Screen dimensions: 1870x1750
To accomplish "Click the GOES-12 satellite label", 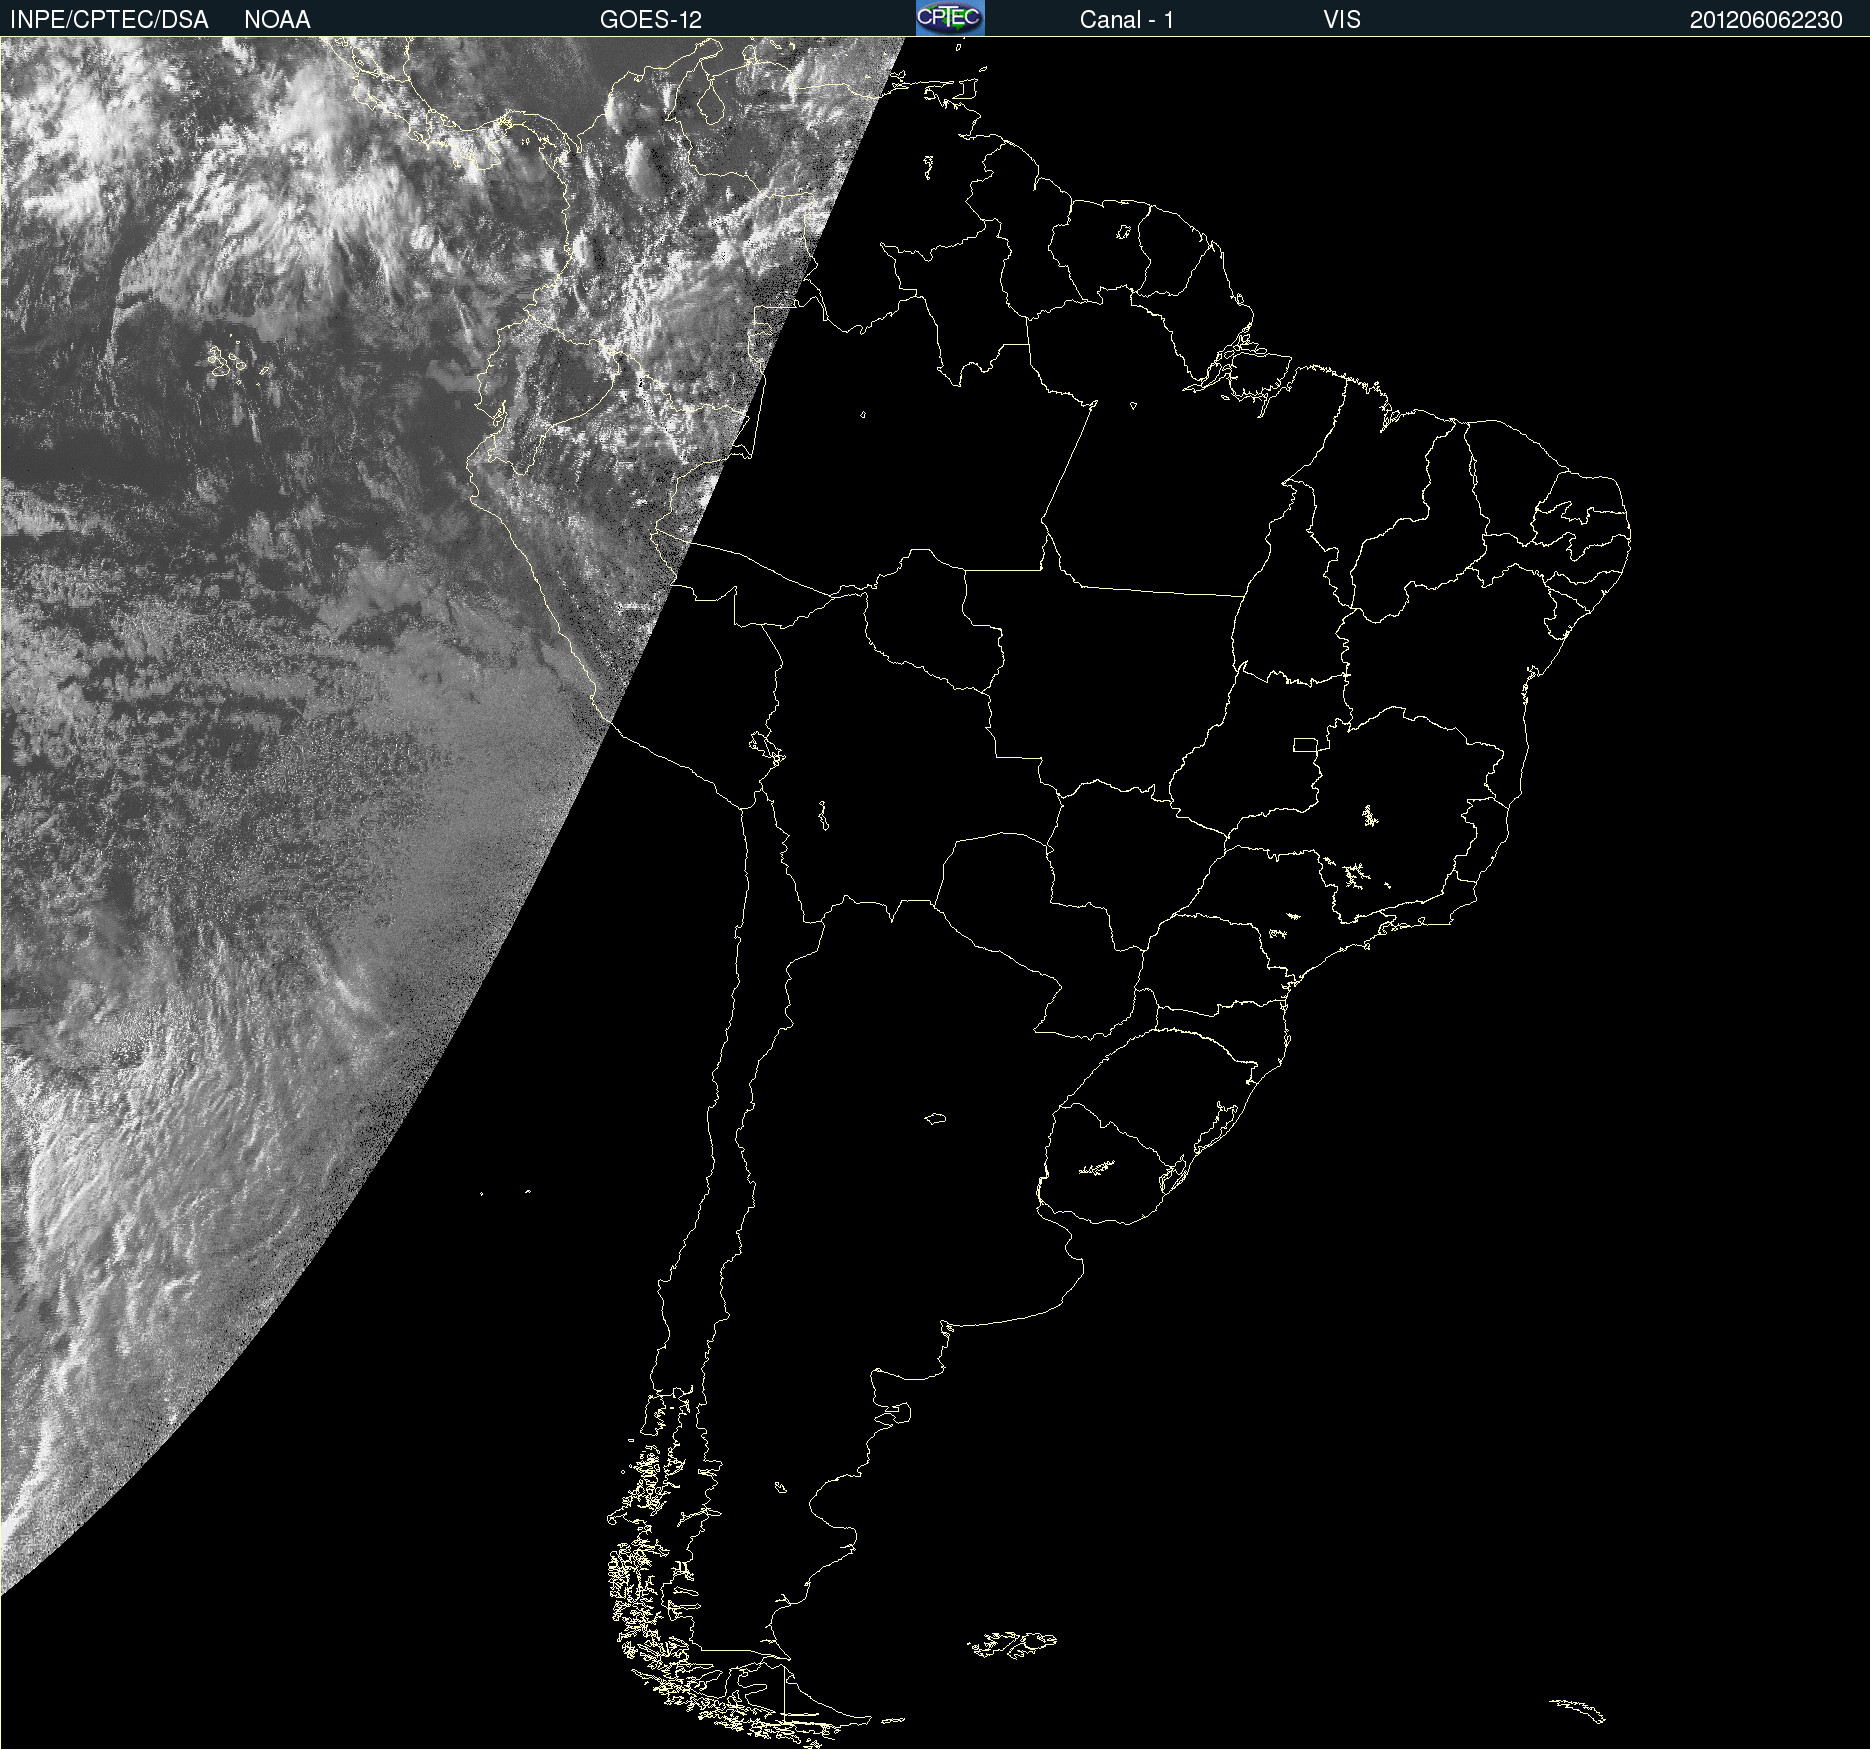I will pyautogui.click(x=651, y=20).
